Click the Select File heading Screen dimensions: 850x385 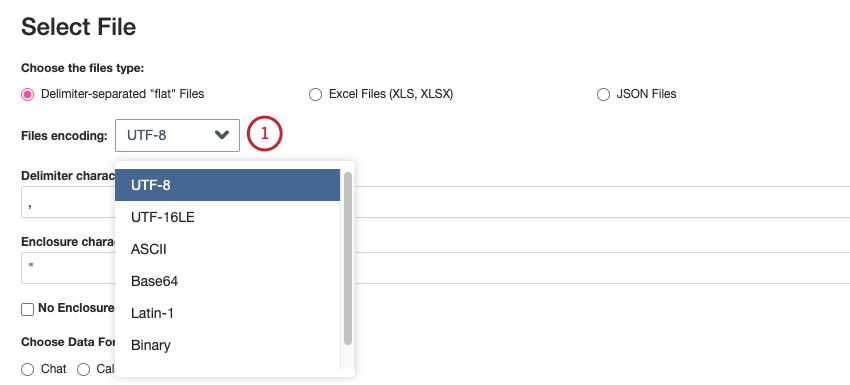[79, 27]
